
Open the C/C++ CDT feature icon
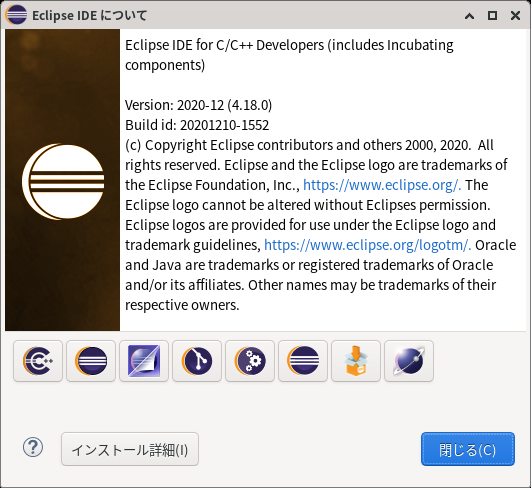pos(38,361)
